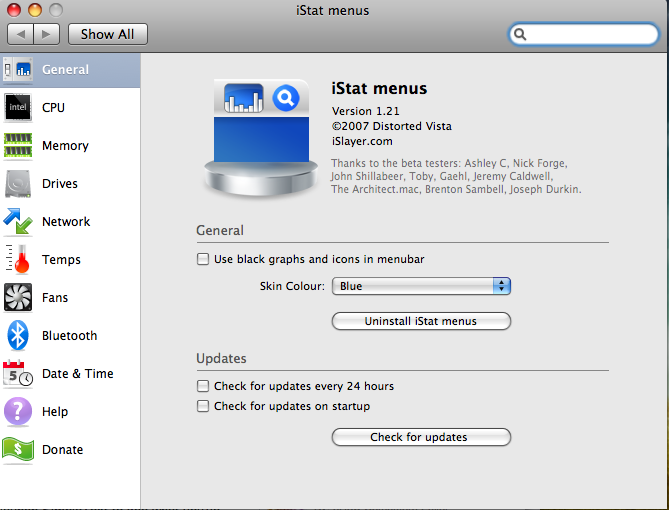Enable check for updates every 24 hours
This screenshot has height=510, width=669.
(x=203, y=386)
